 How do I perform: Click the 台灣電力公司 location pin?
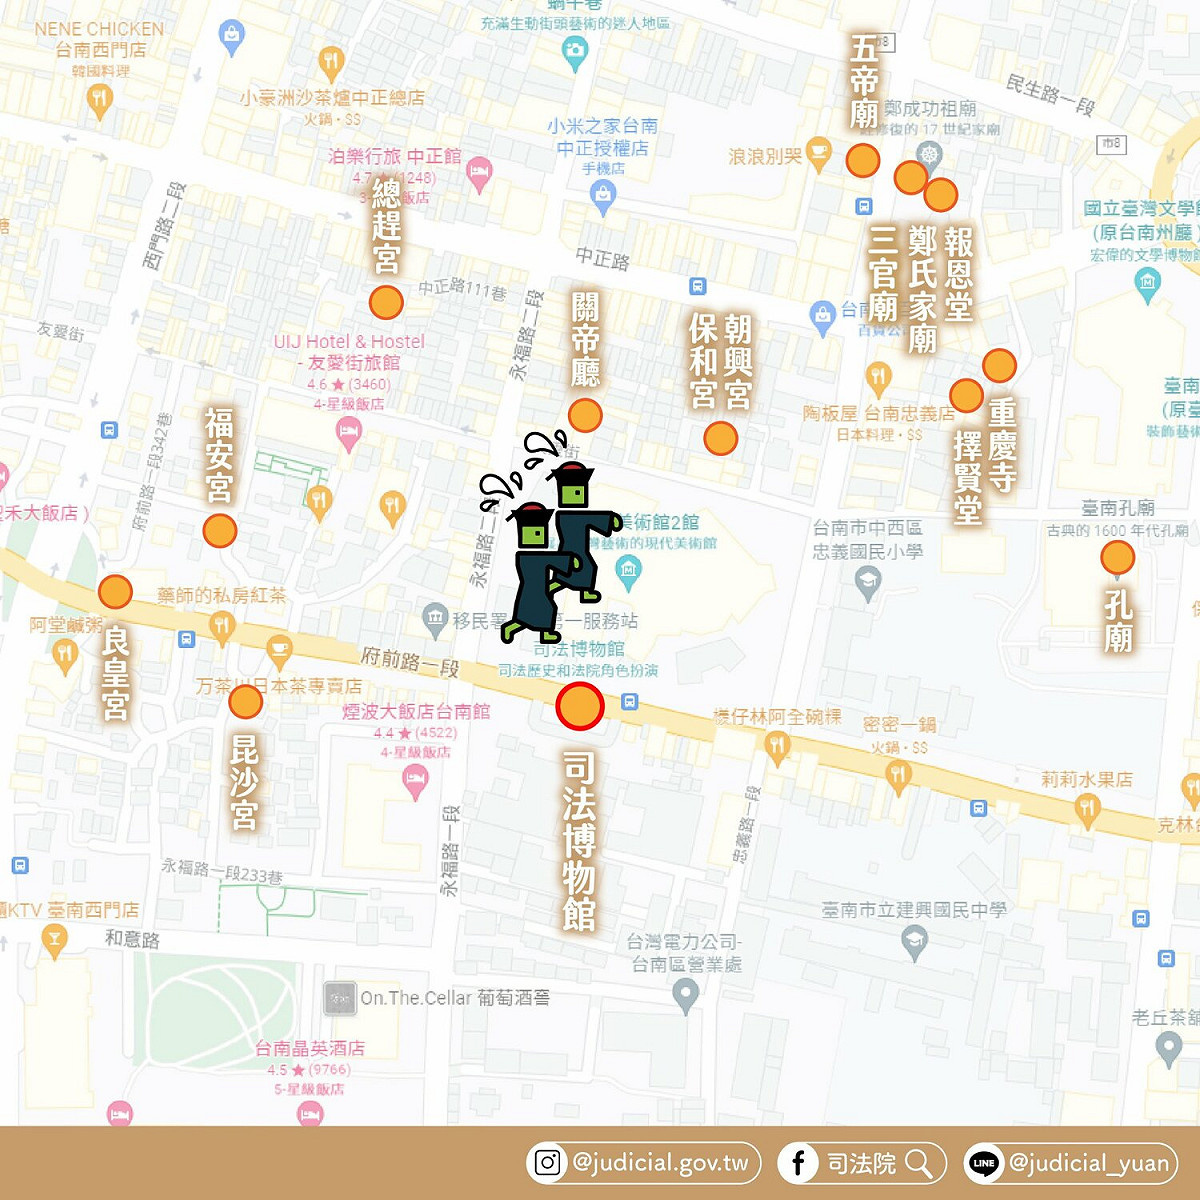tap(685, 995)
